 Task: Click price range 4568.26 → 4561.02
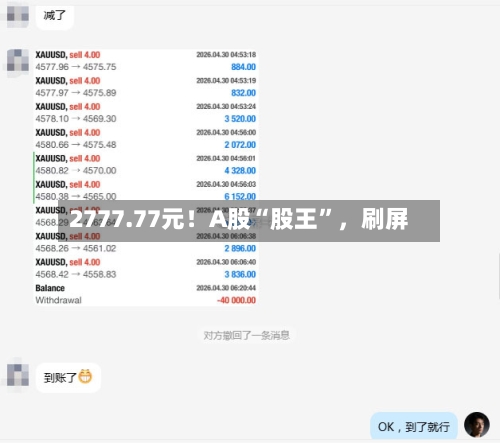[x=76, y=248]
